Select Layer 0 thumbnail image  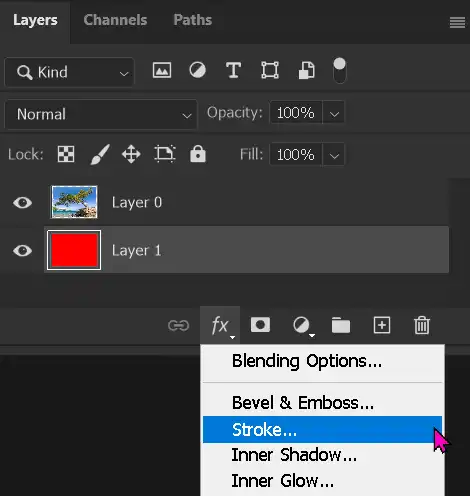click(74, 202)
